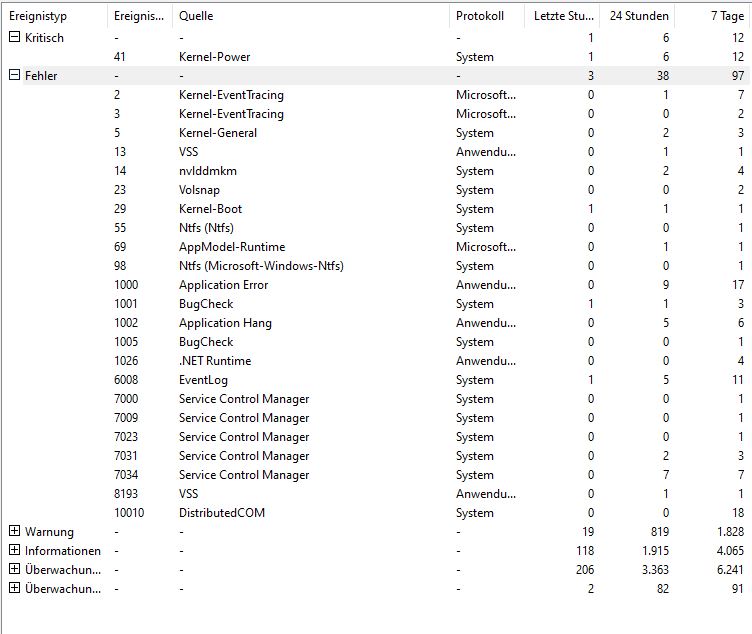
Task: Select the Kernel-Power event 41 row
Action: (376, 57)
